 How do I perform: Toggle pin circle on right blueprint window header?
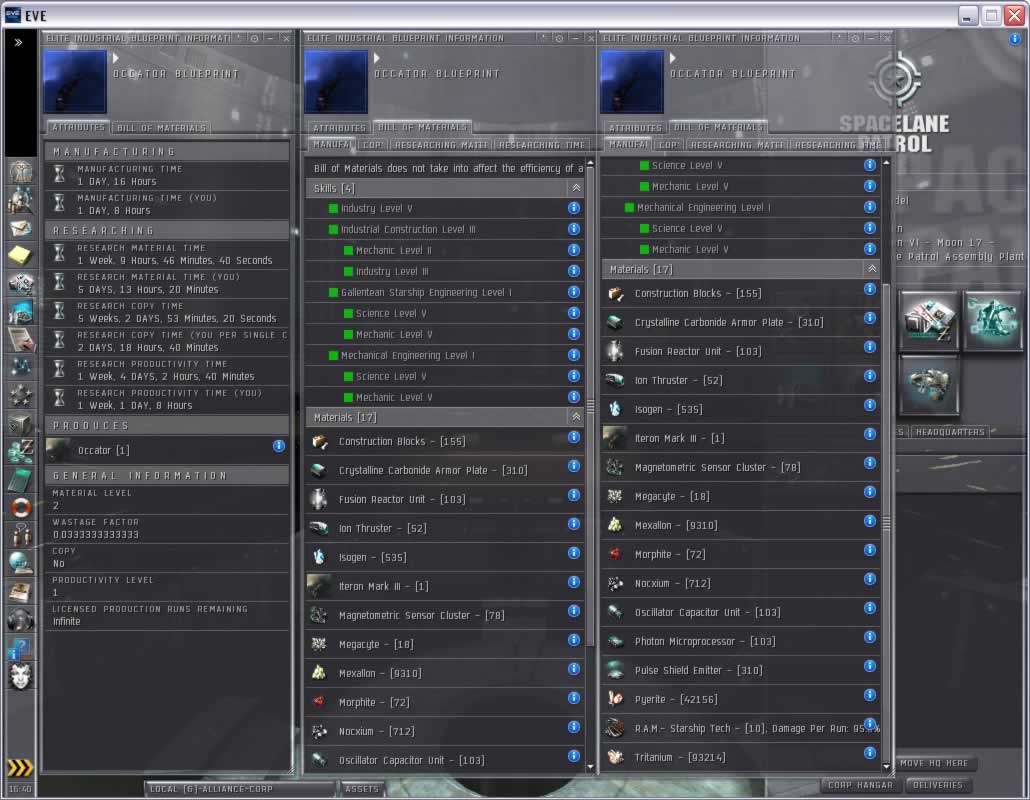[855, 38]
